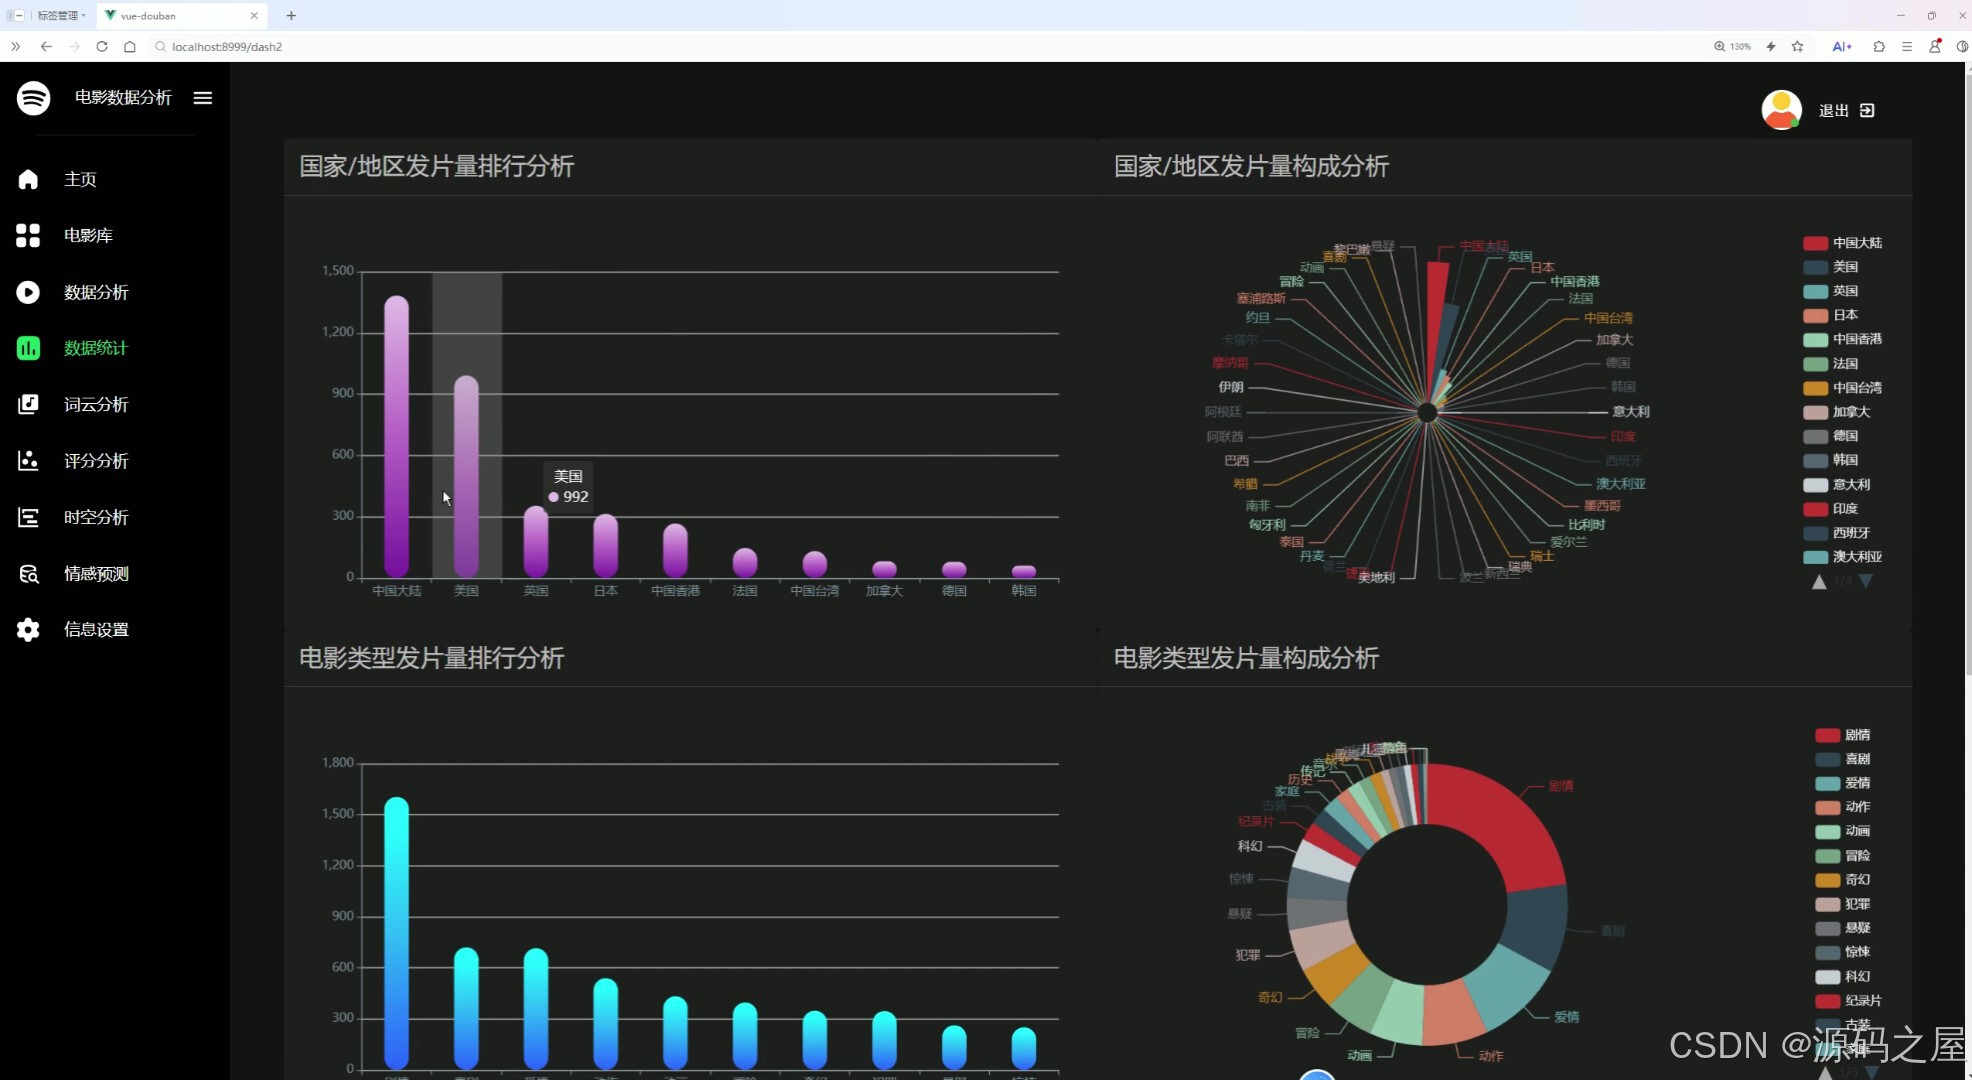Expand the browser sidebar chevron button
This screenshot has width=1972, height=1080.
tap(15, 46)
